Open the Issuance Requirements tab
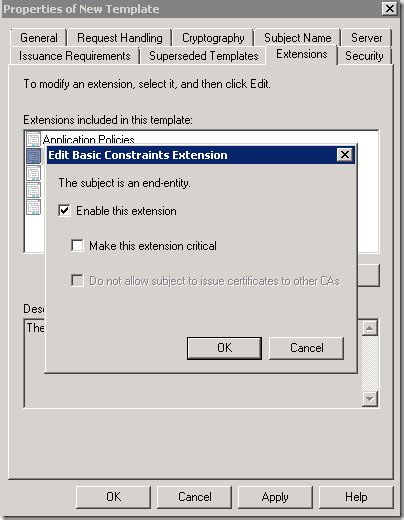This screenshot has height=520, width=404. point(75,56)
